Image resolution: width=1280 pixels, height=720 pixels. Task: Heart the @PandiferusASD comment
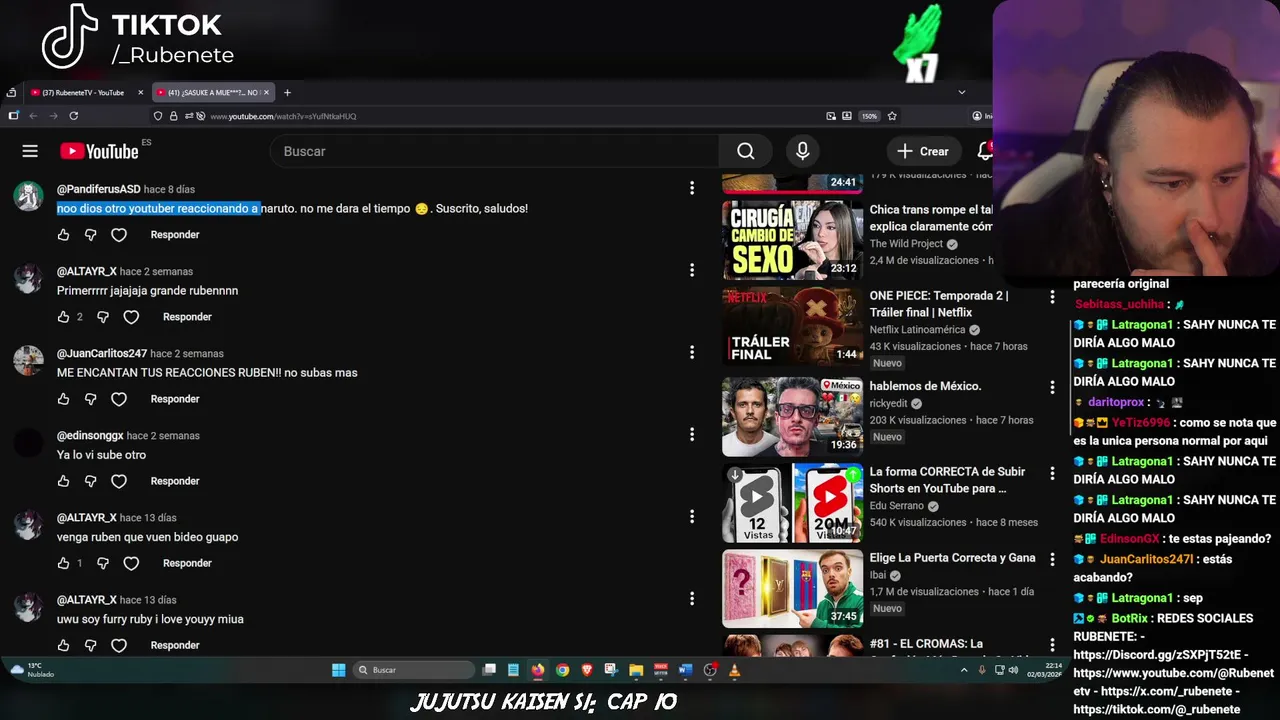click(x=119, y=234)
